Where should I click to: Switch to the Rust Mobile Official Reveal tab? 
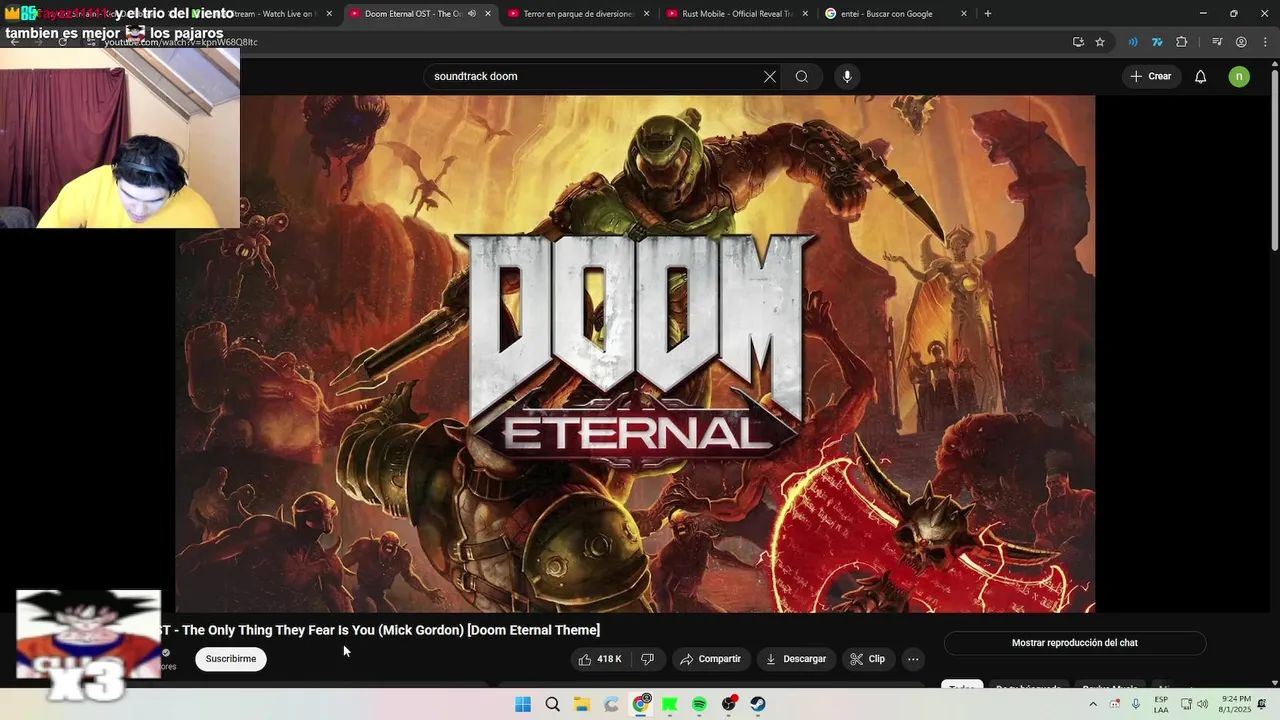[736, 14]
